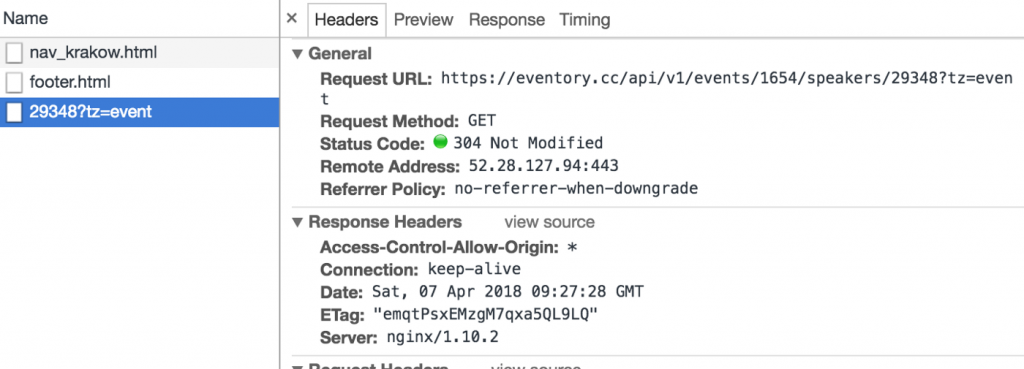The width and height of the screenshot is (1024, 369).
Task: Click view source beside Request Headers
Action: pos(536,366)
